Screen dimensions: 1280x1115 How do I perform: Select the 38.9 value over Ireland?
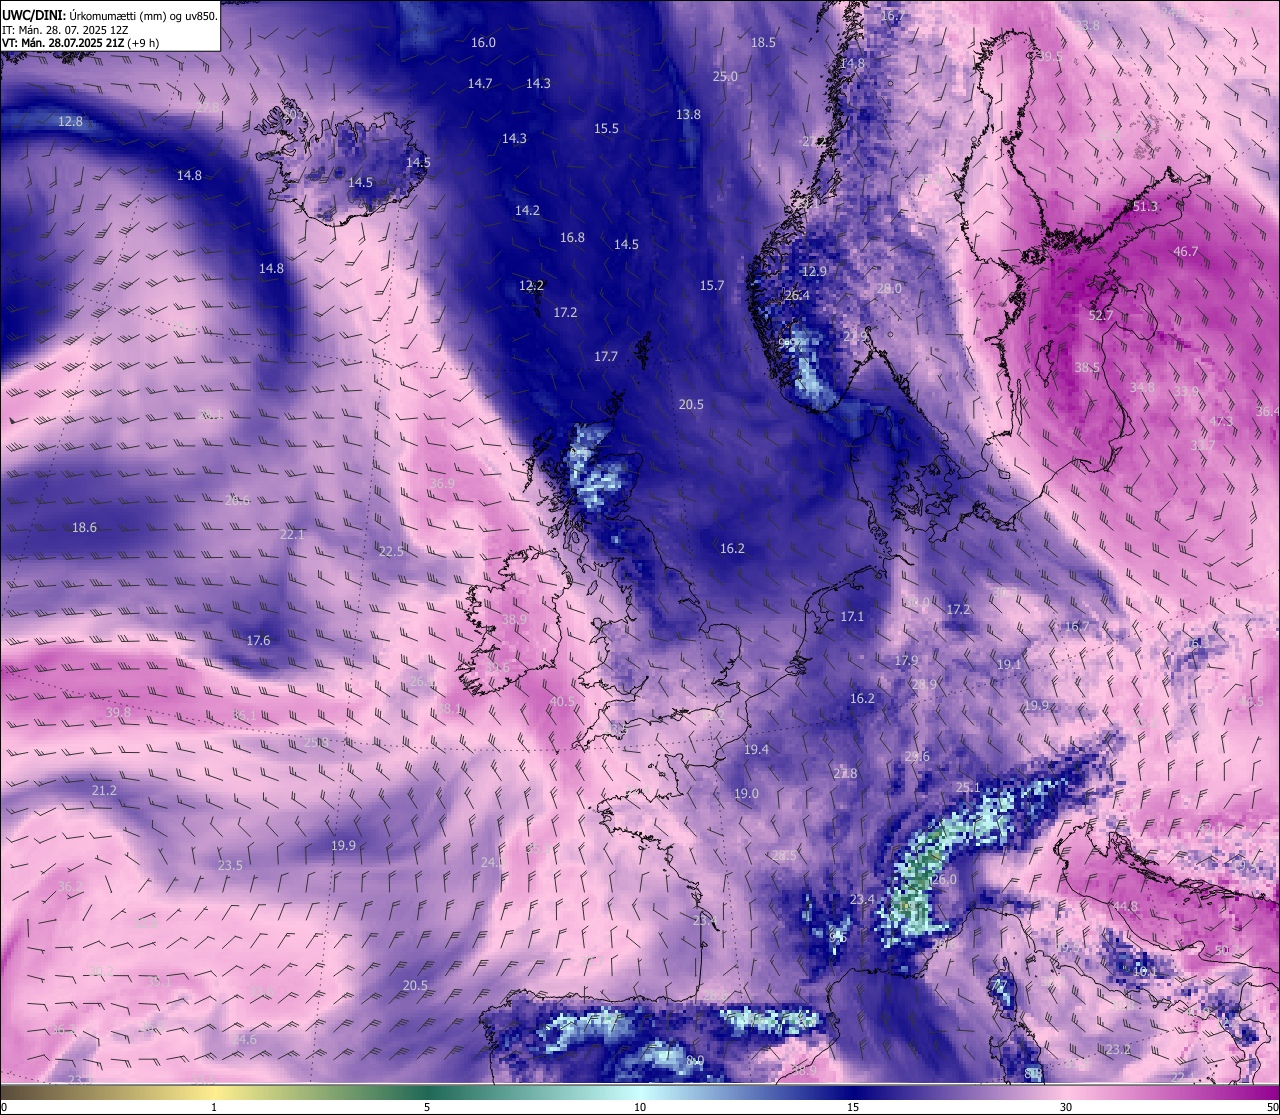(513, 619)
